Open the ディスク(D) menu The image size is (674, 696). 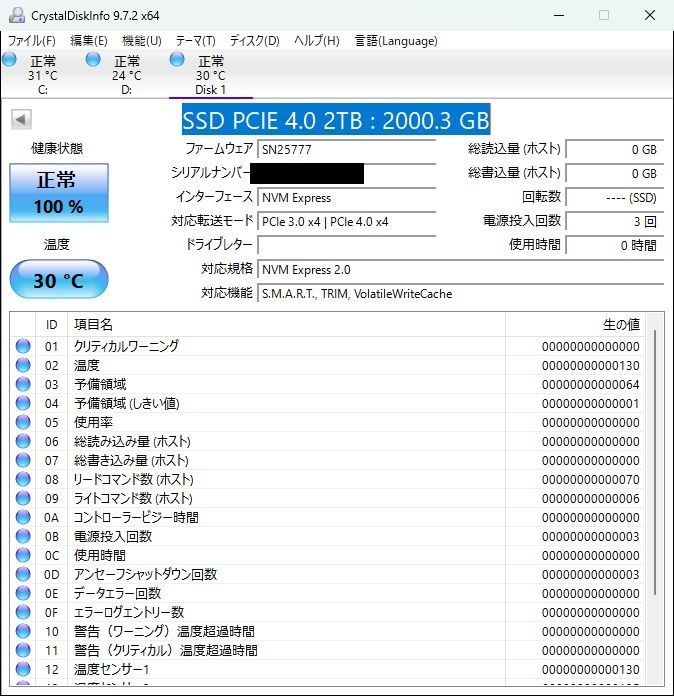tap(254, 41)
